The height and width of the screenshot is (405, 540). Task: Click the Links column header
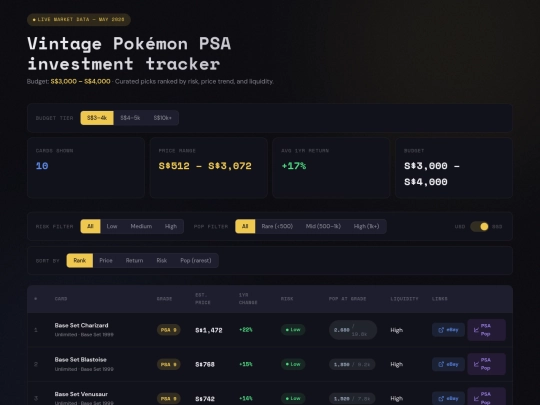pos(440,299)
